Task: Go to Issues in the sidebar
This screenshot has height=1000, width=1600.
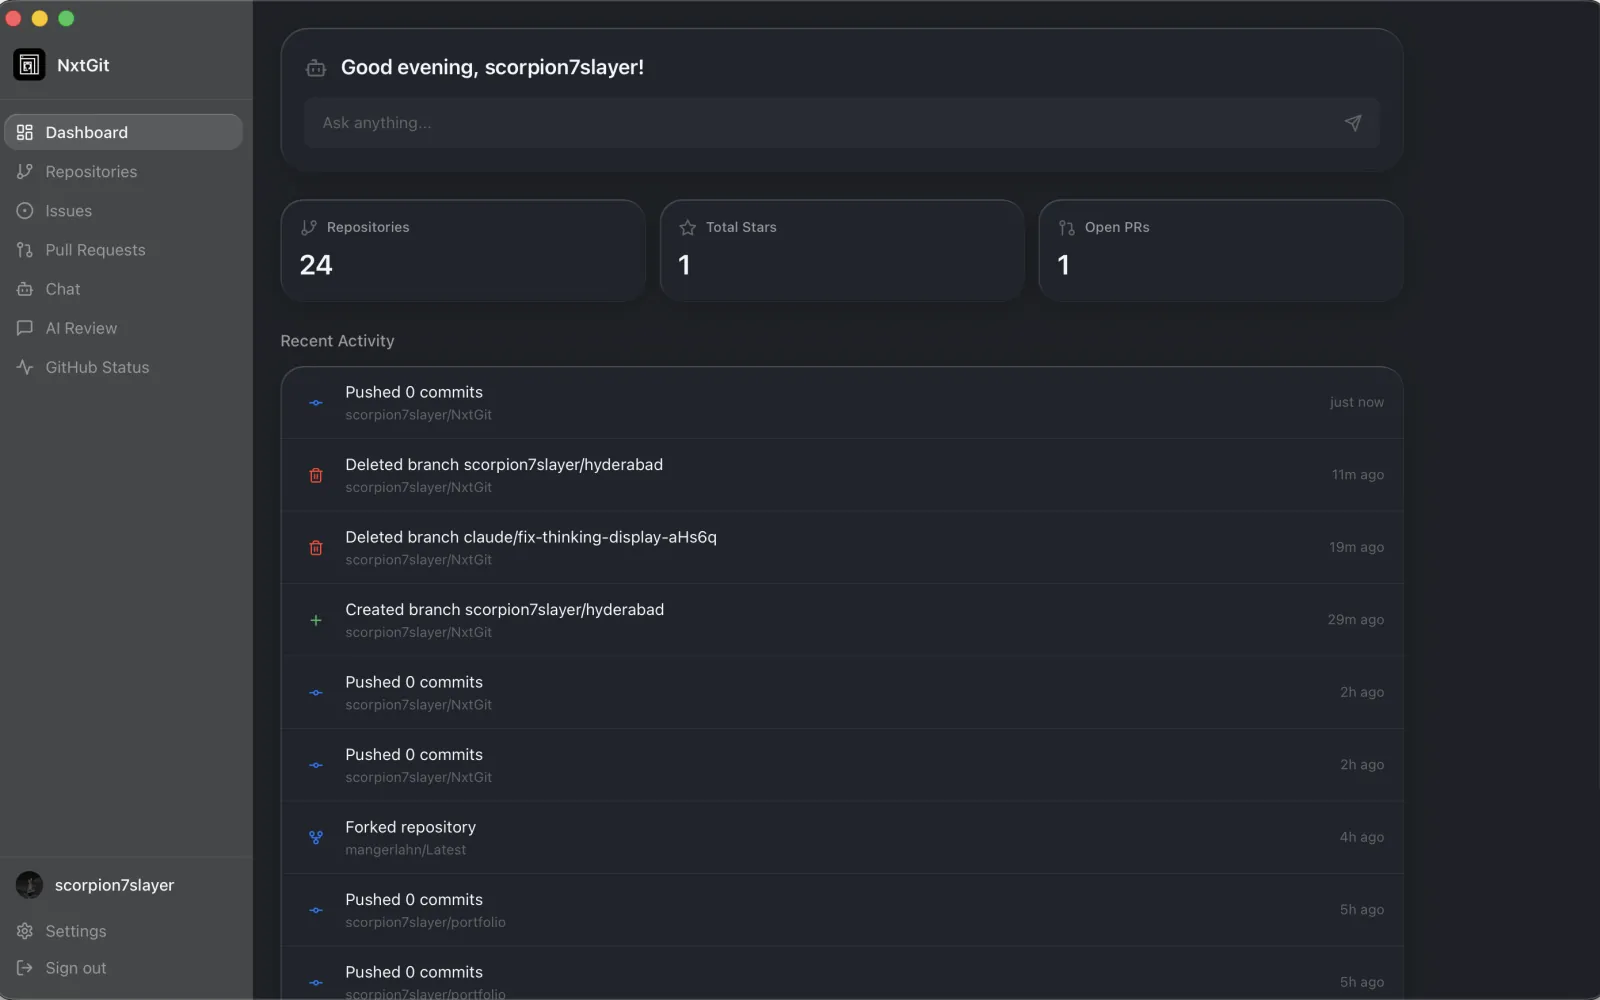Action: tap(124, 211)
